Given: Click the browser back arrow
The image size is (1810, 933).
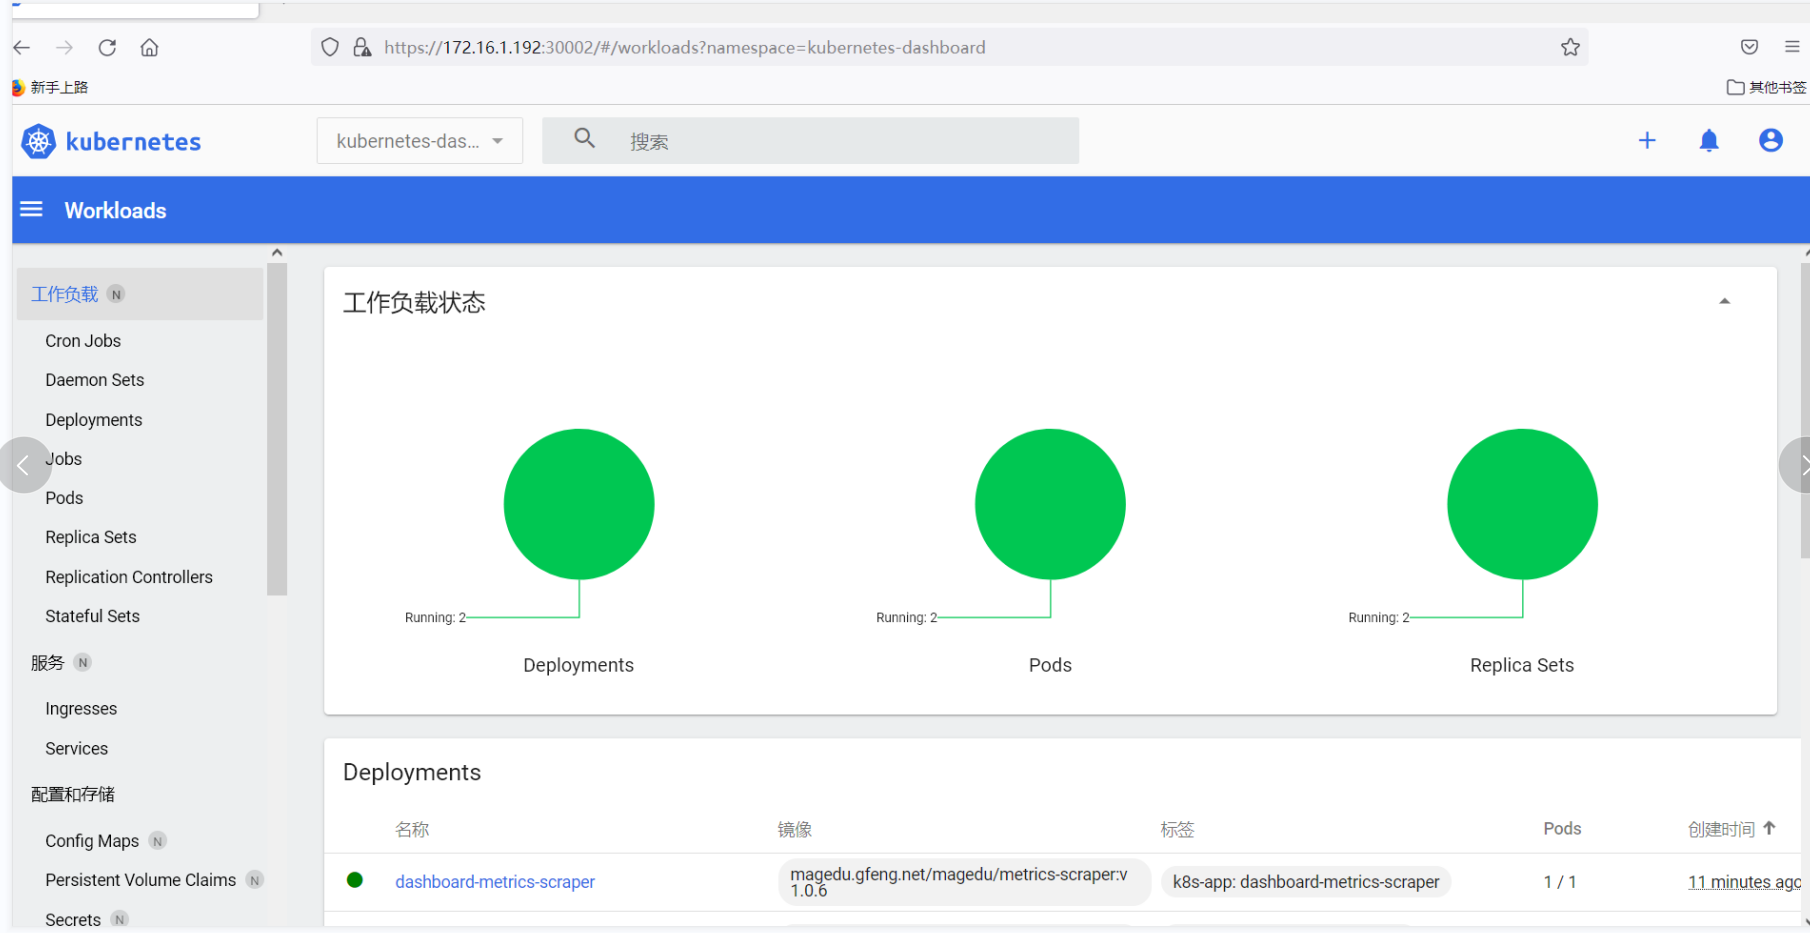Looking at the screenshot, I should point(22,47).
